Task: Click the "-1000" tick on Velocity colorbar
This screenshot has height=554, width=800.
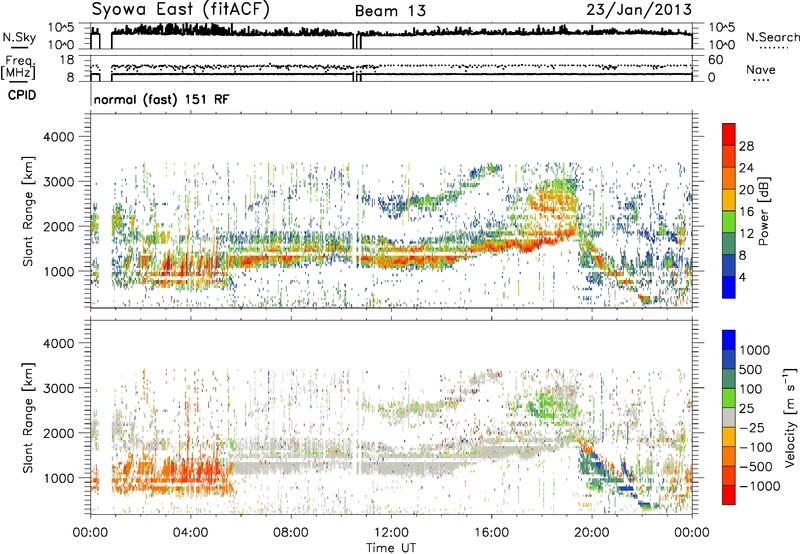Action: pyautogui.click(x=759, y=486)
